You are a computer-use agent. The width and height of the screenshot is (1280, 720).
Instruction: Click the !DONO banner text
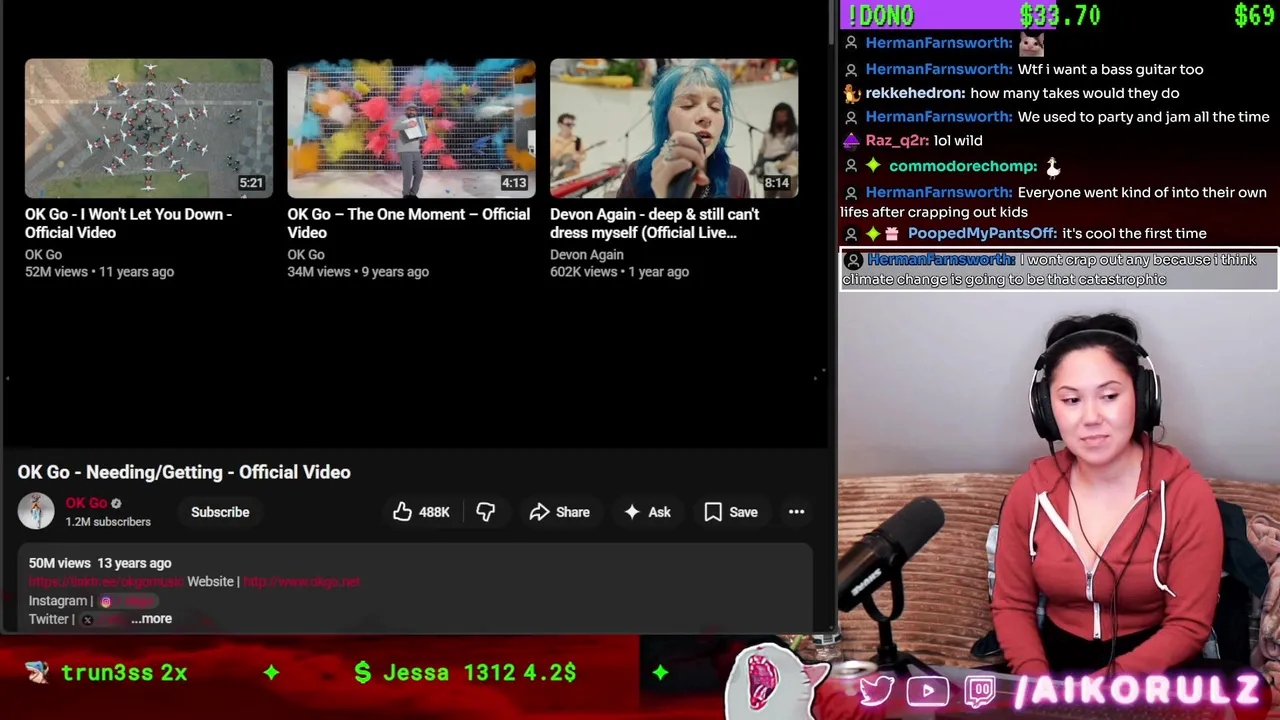pos(881,15)
